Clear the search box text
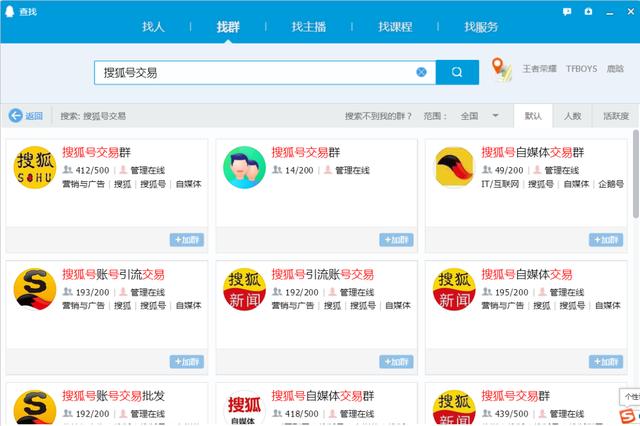The height and width of the screenshot is (426, 640). [x=421, y=72]
